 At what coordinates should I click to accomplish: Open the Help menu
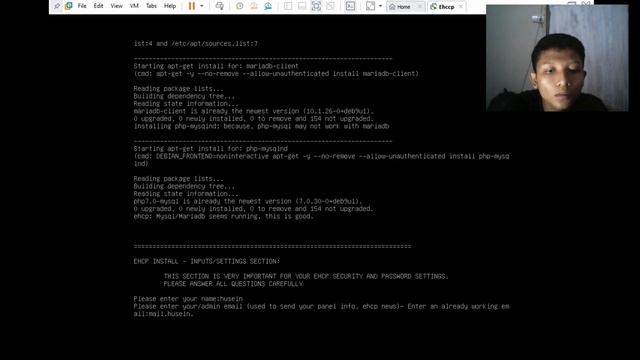click(170, 6)
